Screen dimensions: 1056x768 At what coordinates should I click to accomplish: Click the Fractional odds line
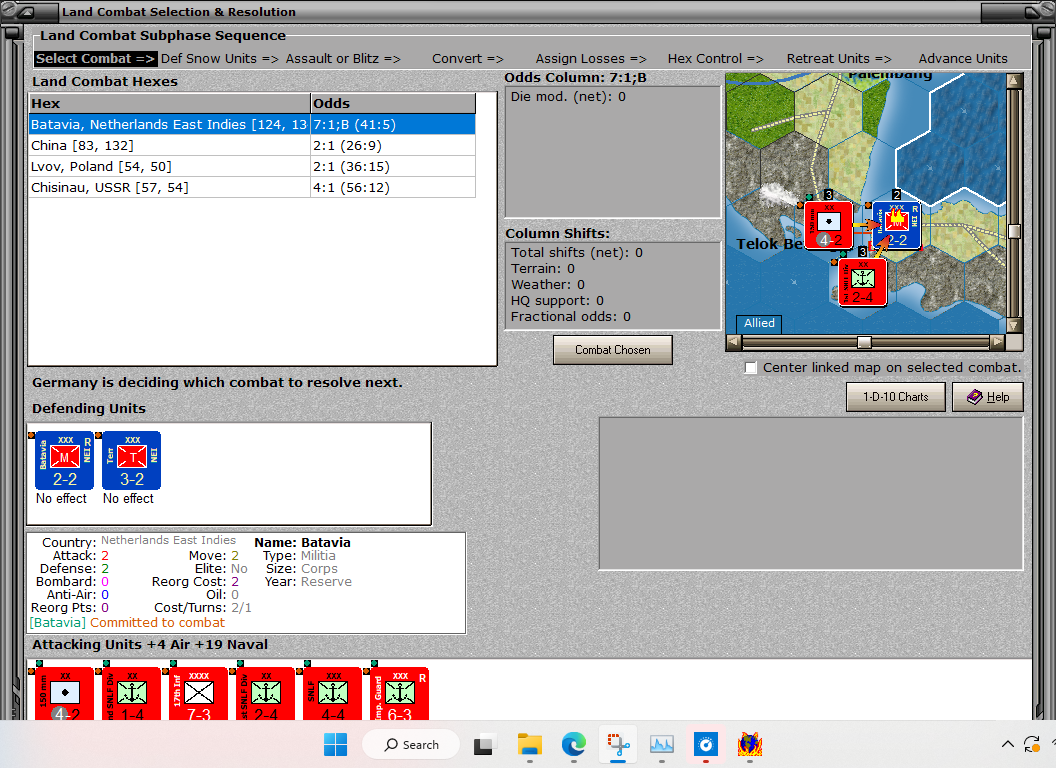570,317
